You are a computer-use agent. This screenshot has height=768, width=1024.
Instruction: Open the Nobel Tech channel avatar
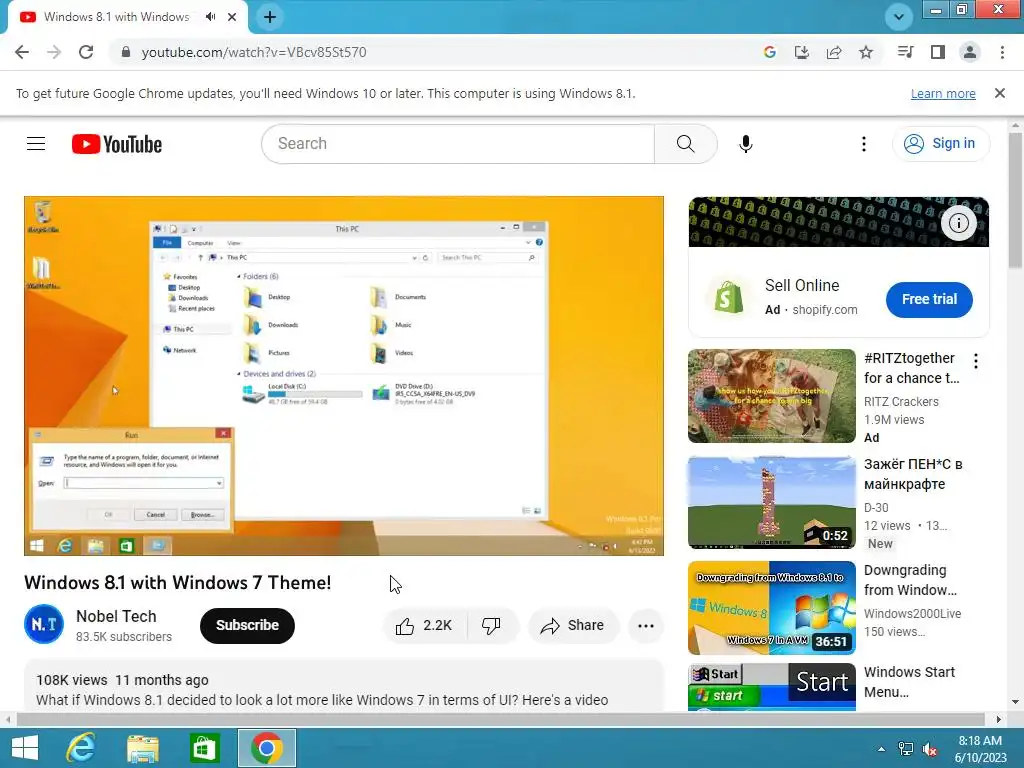point(44,624)
